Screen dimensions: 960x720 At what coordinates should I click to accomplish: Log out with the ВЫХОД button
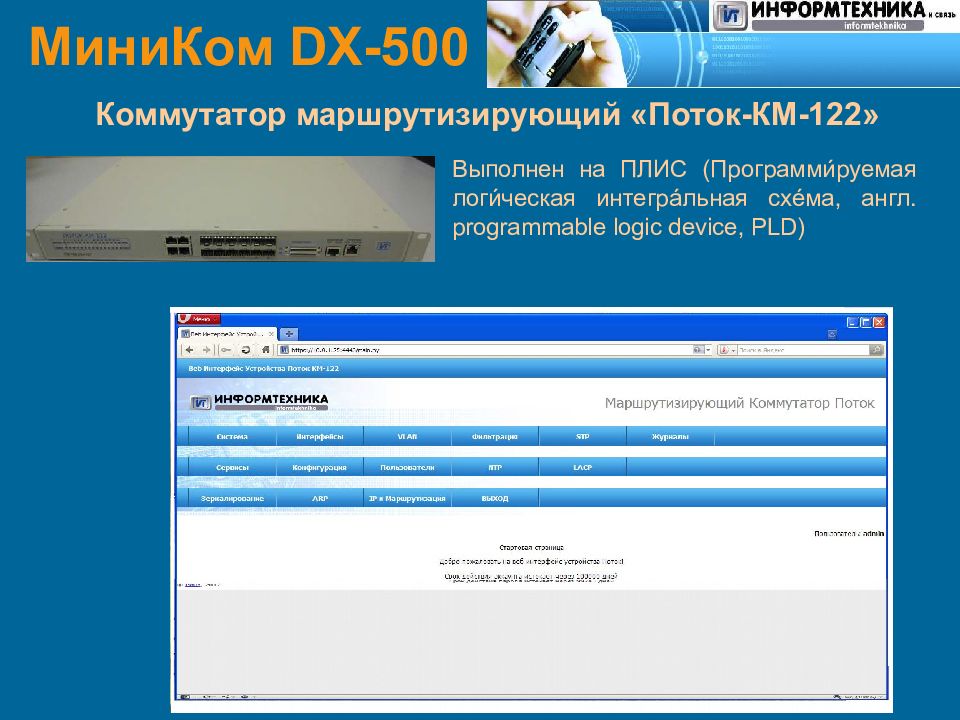coord(495,498)
